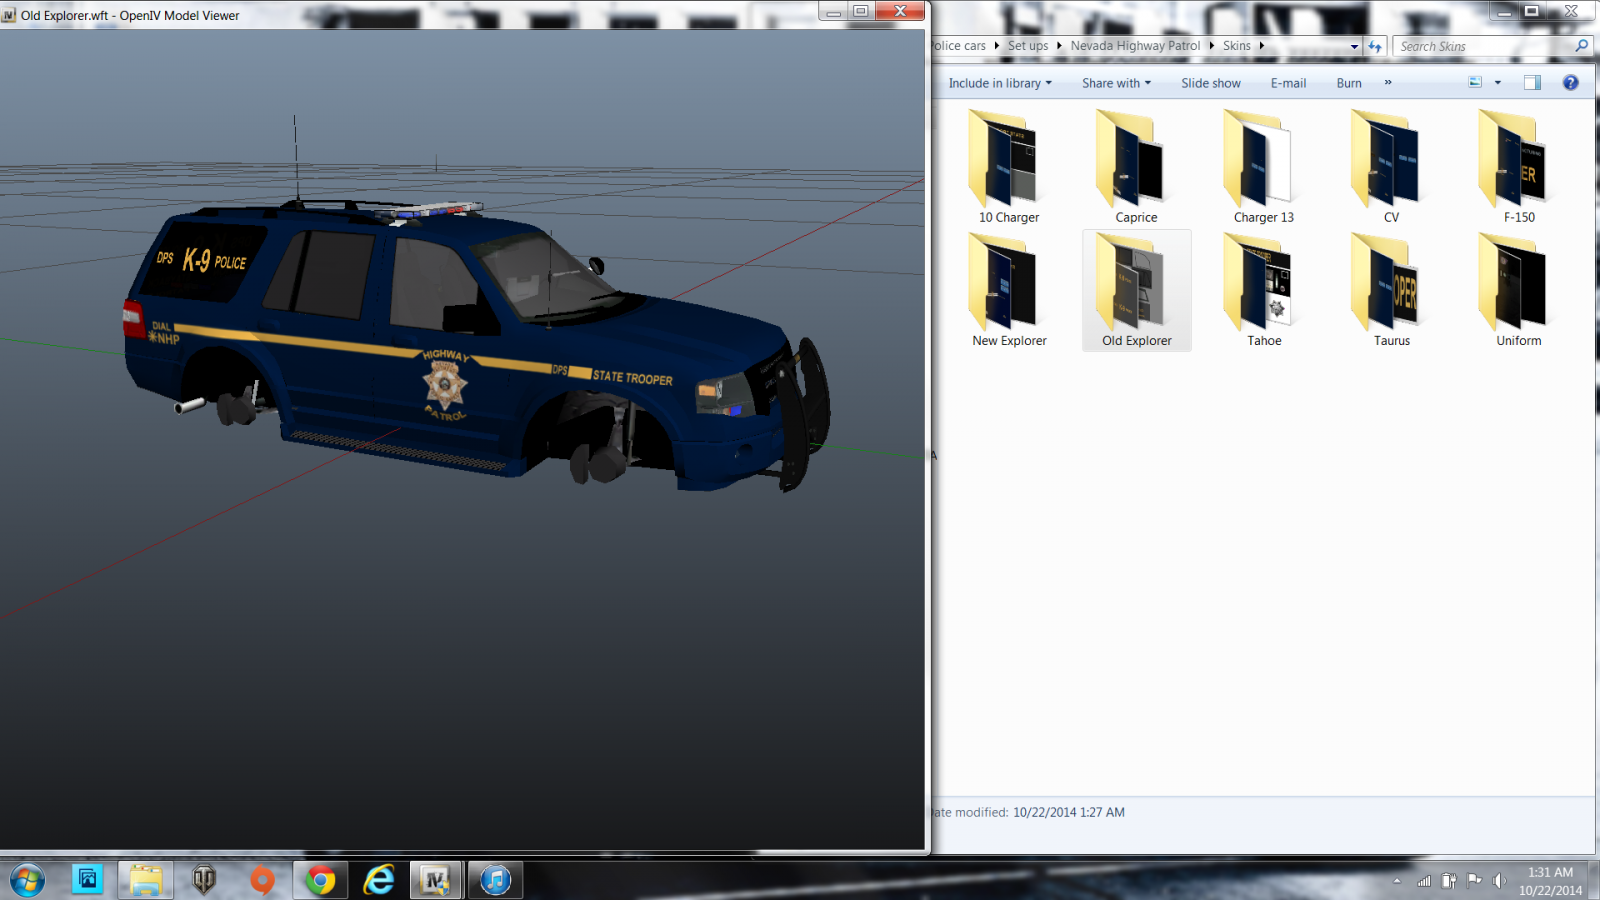The image size is (1600, 900).
Task: Open the change view options arrow
Action: pyautogui.click(x=1498, y=83)
